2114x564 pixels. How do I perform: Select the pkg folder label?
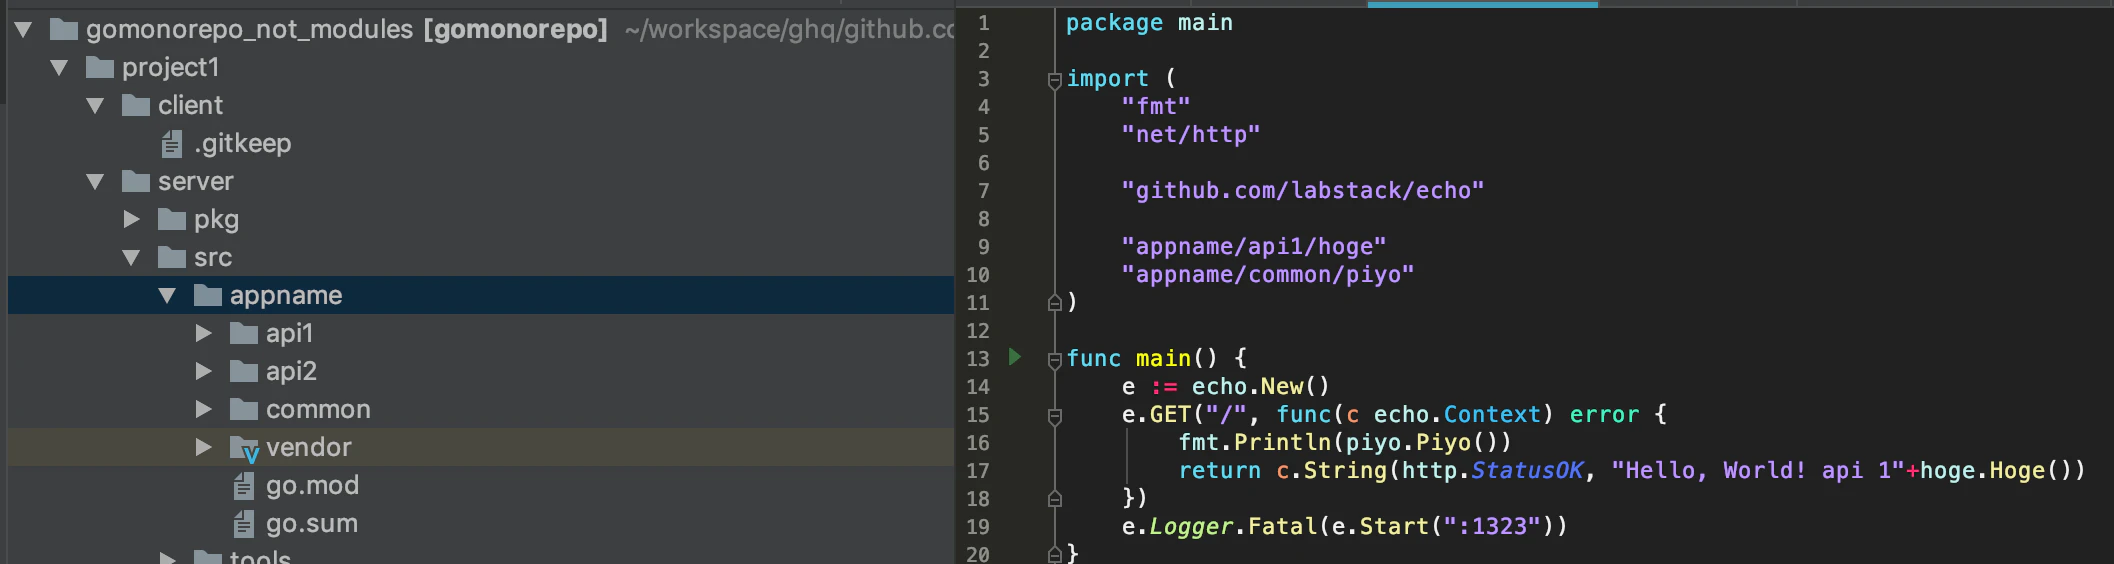click(216, 220)
